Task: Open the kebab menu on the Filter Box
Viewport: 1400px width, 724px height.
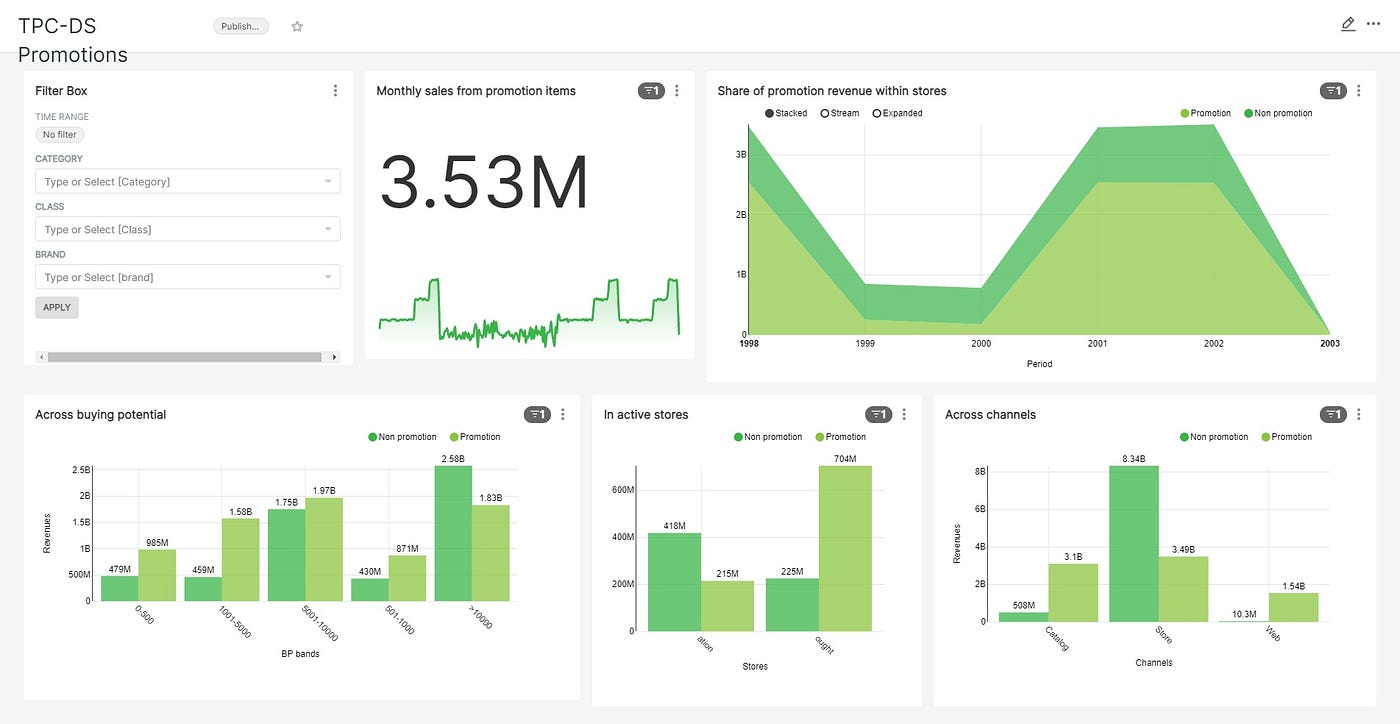Action: click(335, 90)
